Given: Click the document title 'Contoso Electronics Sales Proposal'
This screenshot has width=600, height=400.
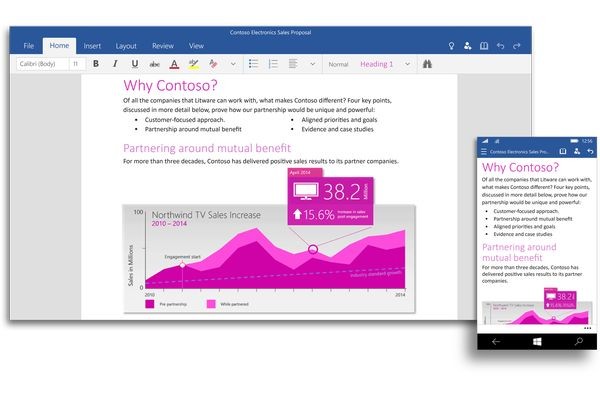Looking at the screenshot, I should coord(271,33).
